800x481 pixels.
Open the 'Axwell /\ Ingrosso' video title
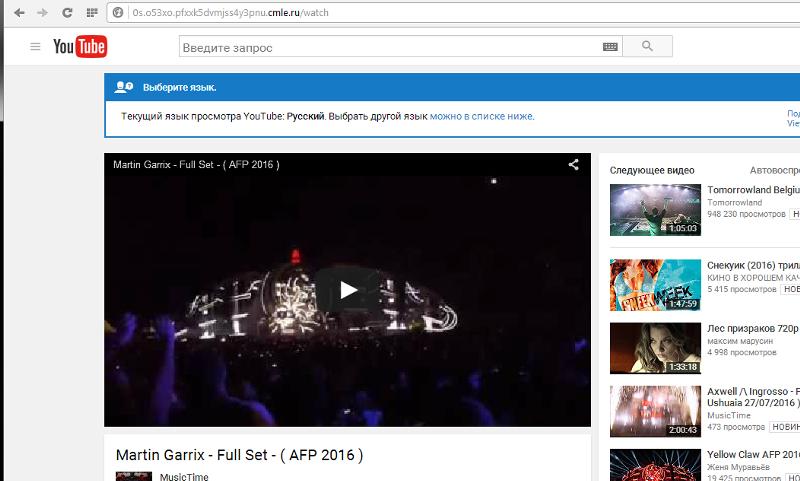(753, 397)
